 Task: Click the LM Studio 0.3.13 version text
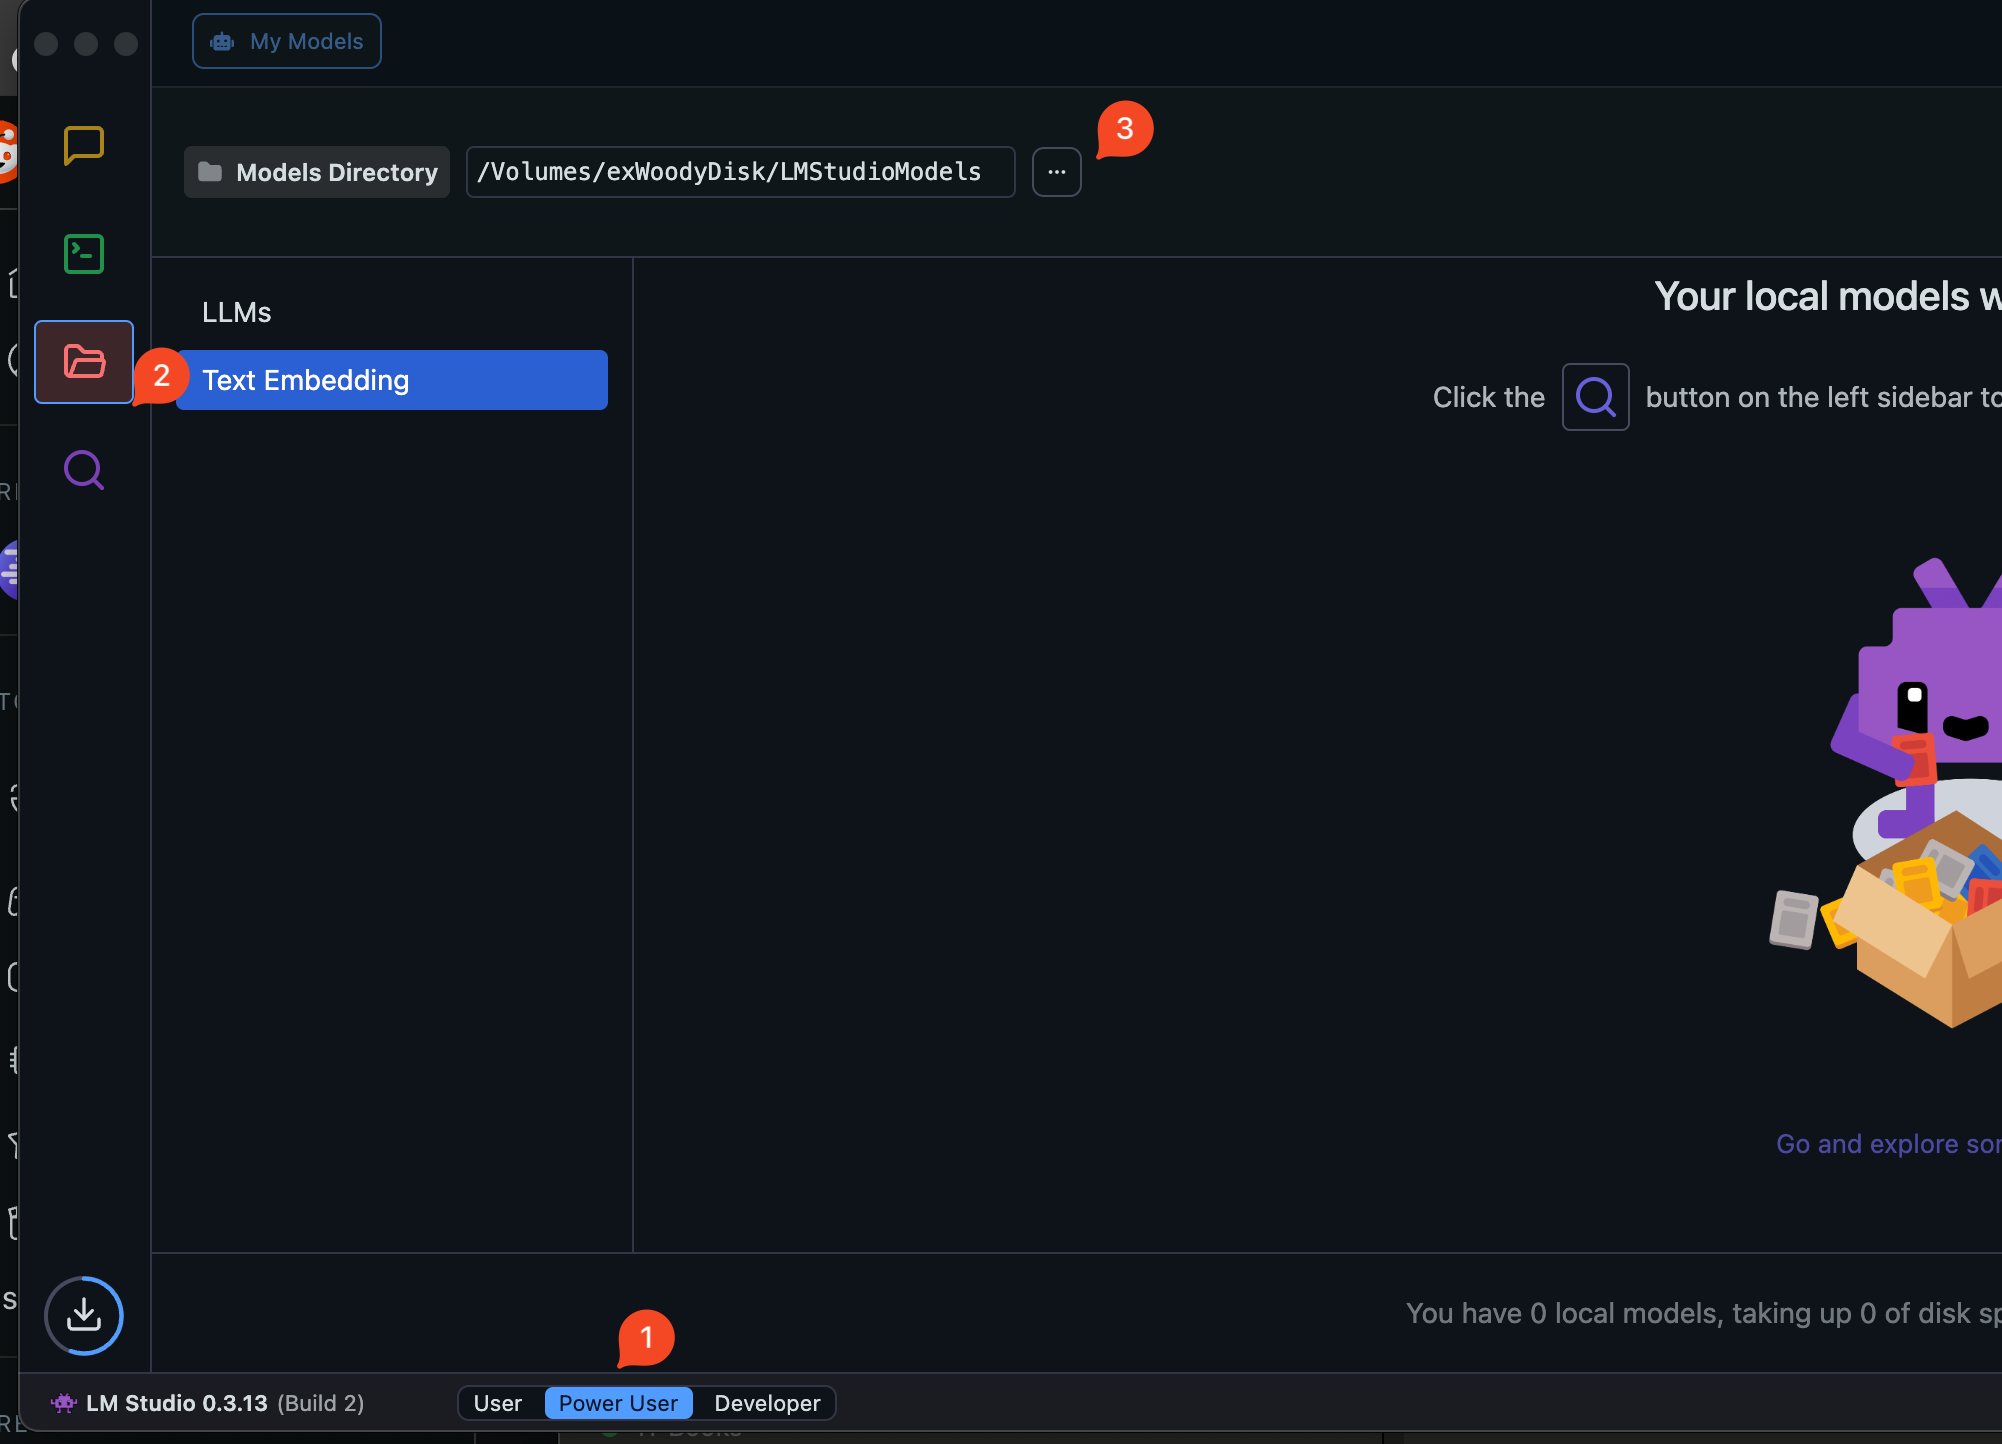pyautogui.click(x=177, y=1403)
